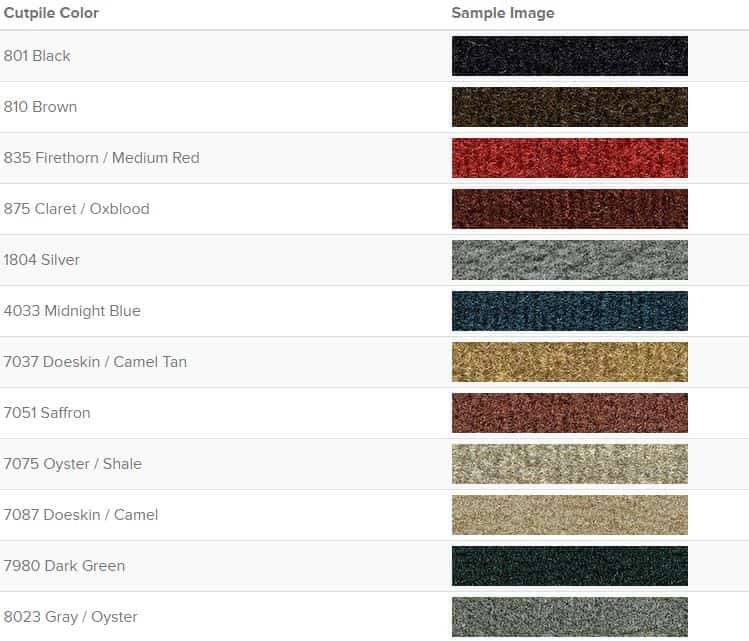Choose the 8023 Gray Oyster swatch
Viewport: 749px width, 641px height.
coord(570,617)
